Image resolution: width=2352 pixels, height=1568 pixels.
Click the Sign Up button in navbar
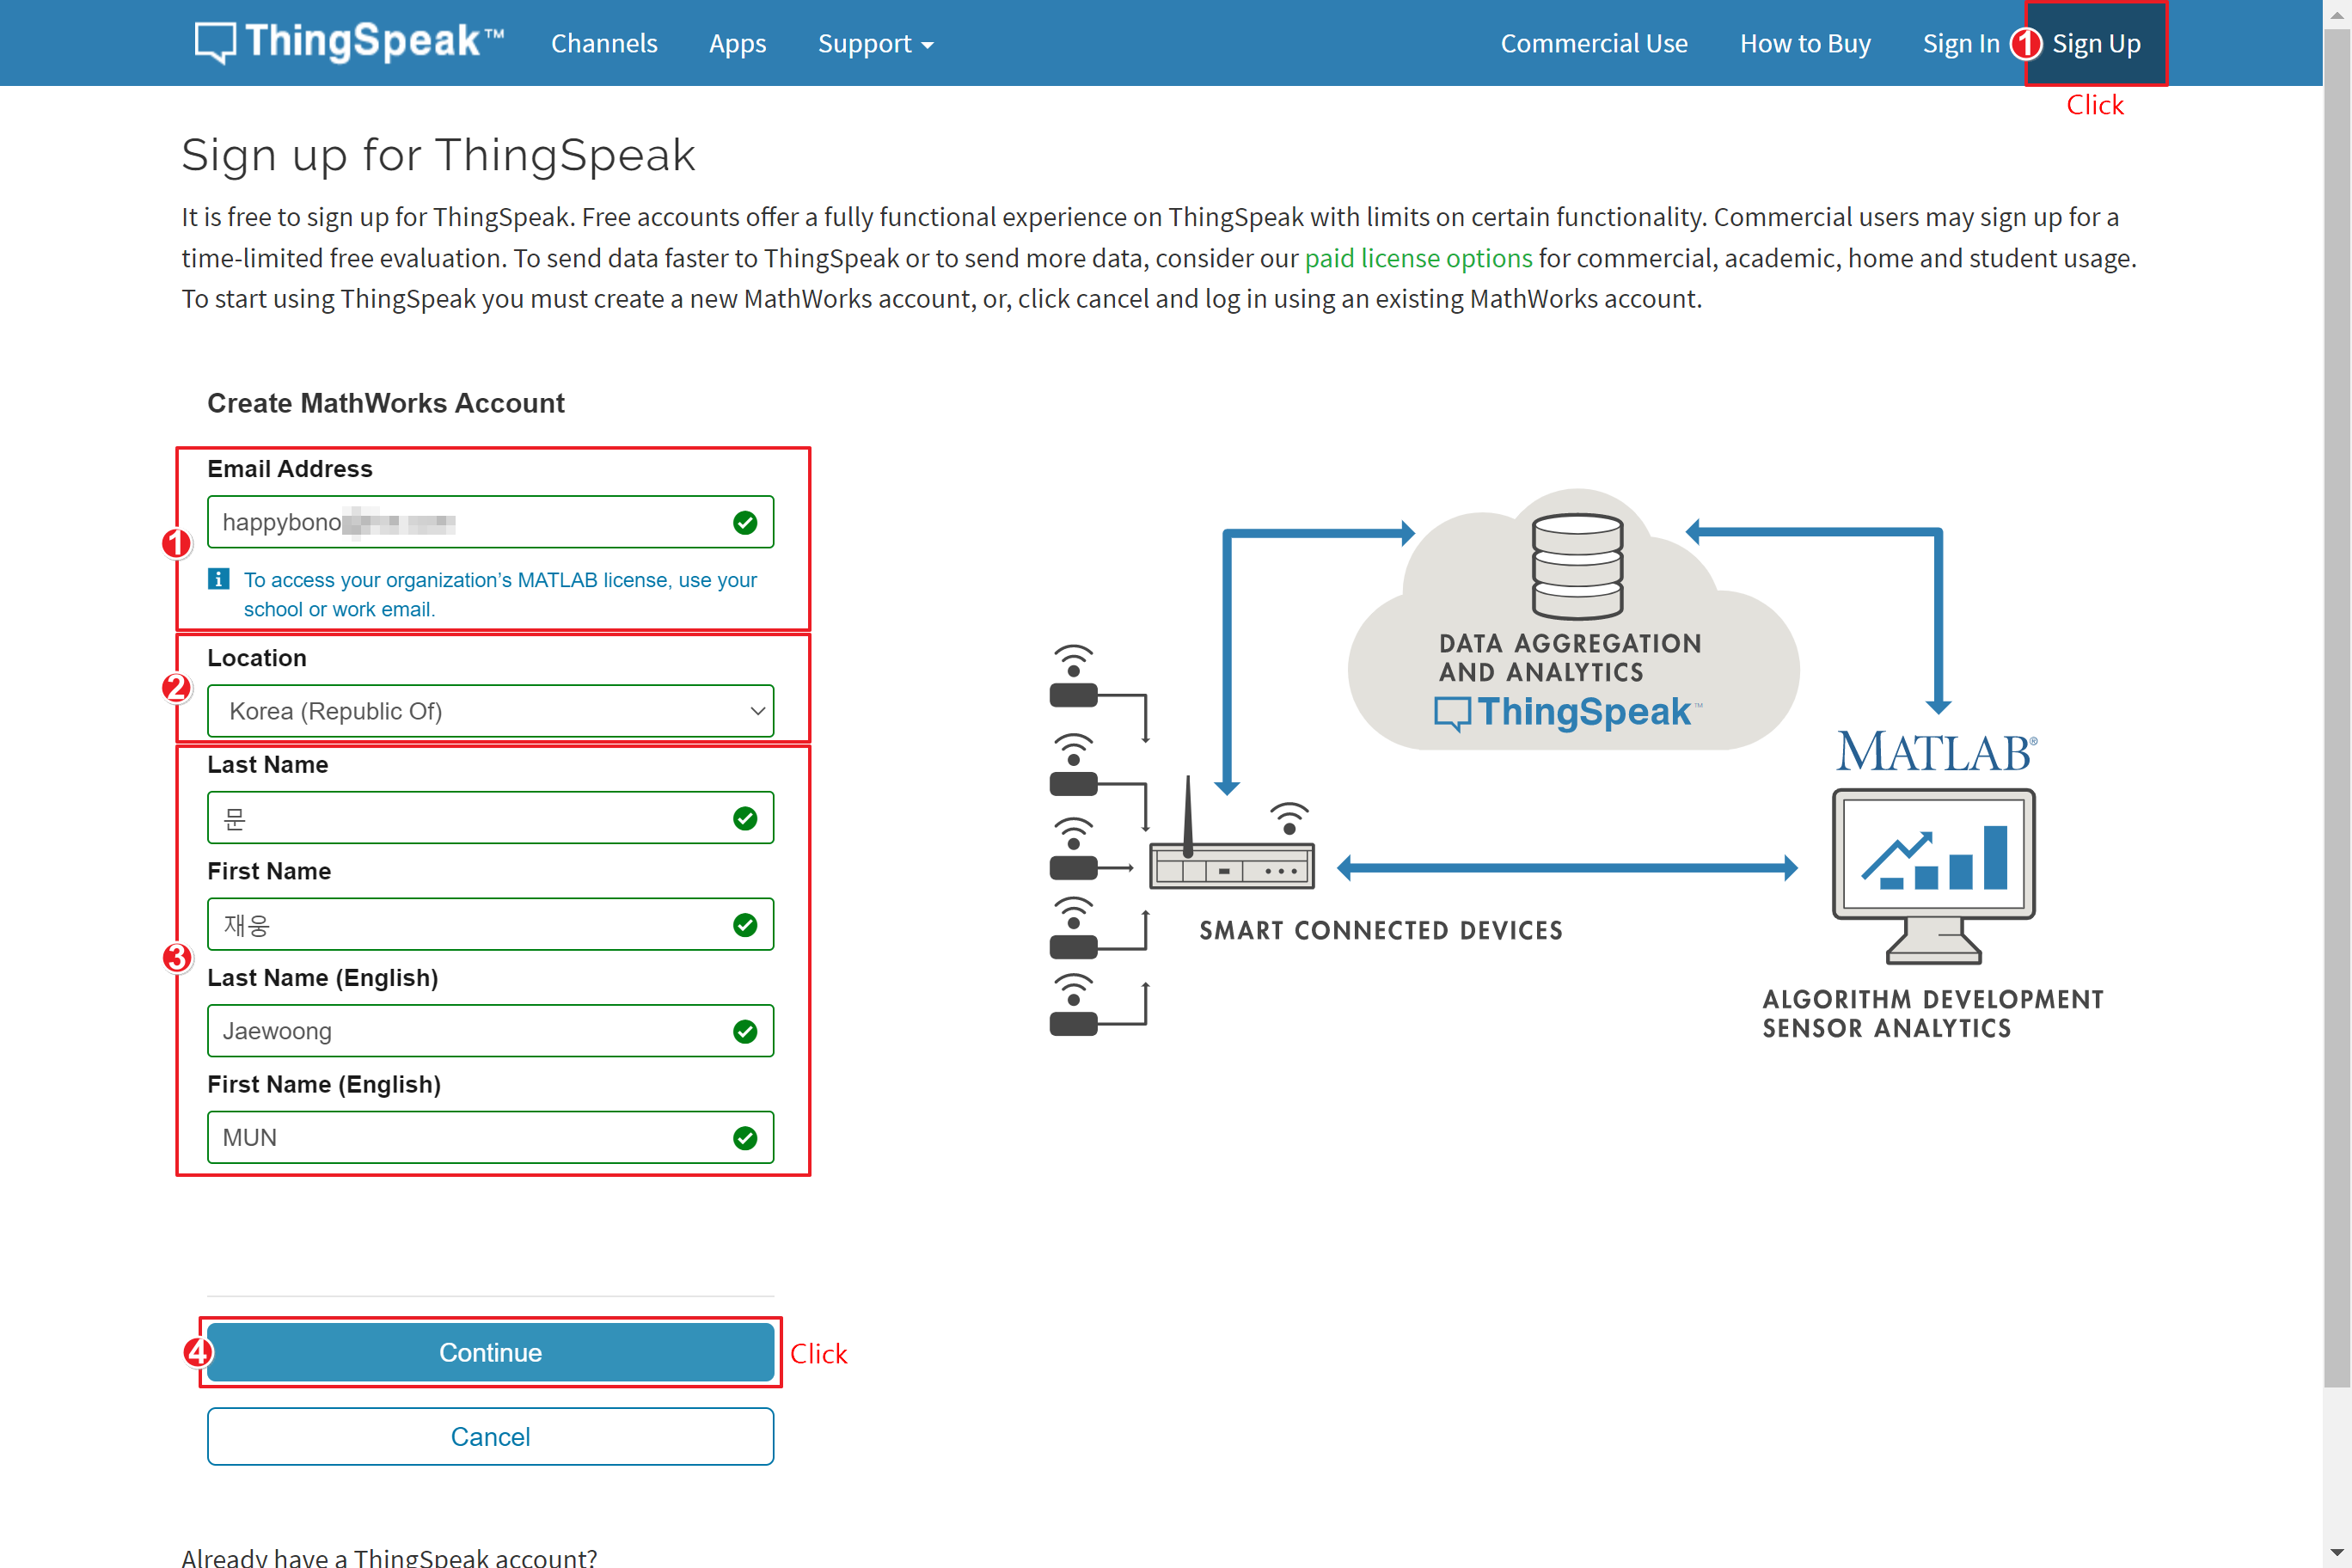[2097, 42]
